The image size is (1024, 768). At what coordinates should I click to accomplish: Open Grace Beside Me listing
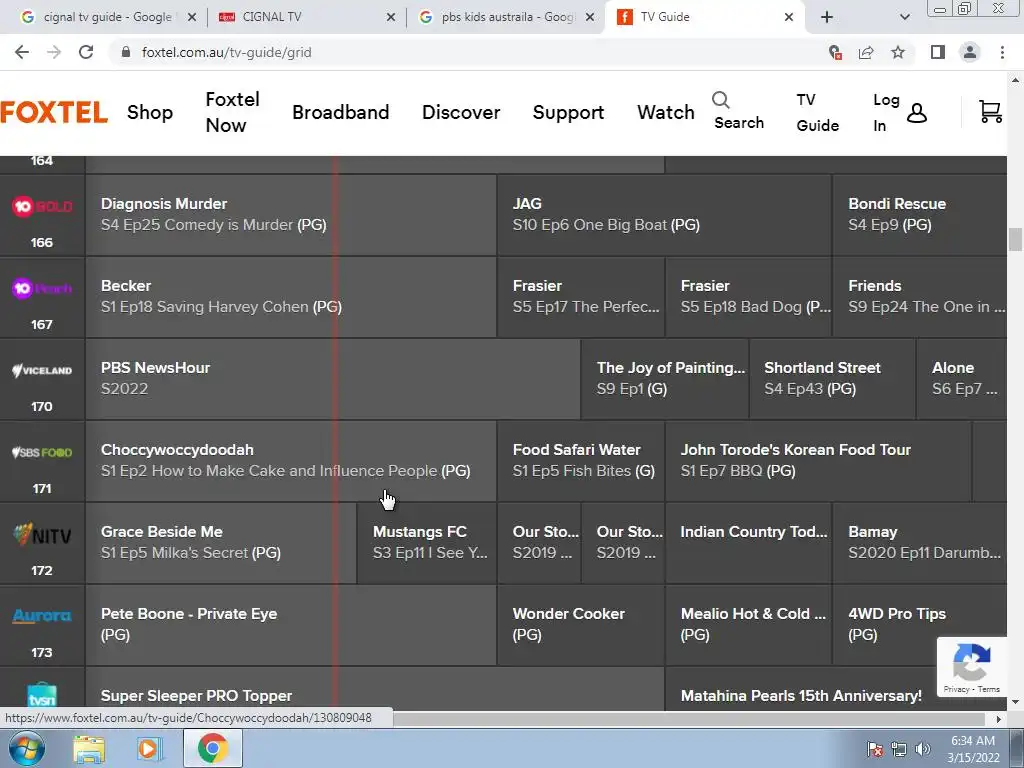tap(221, 543)
